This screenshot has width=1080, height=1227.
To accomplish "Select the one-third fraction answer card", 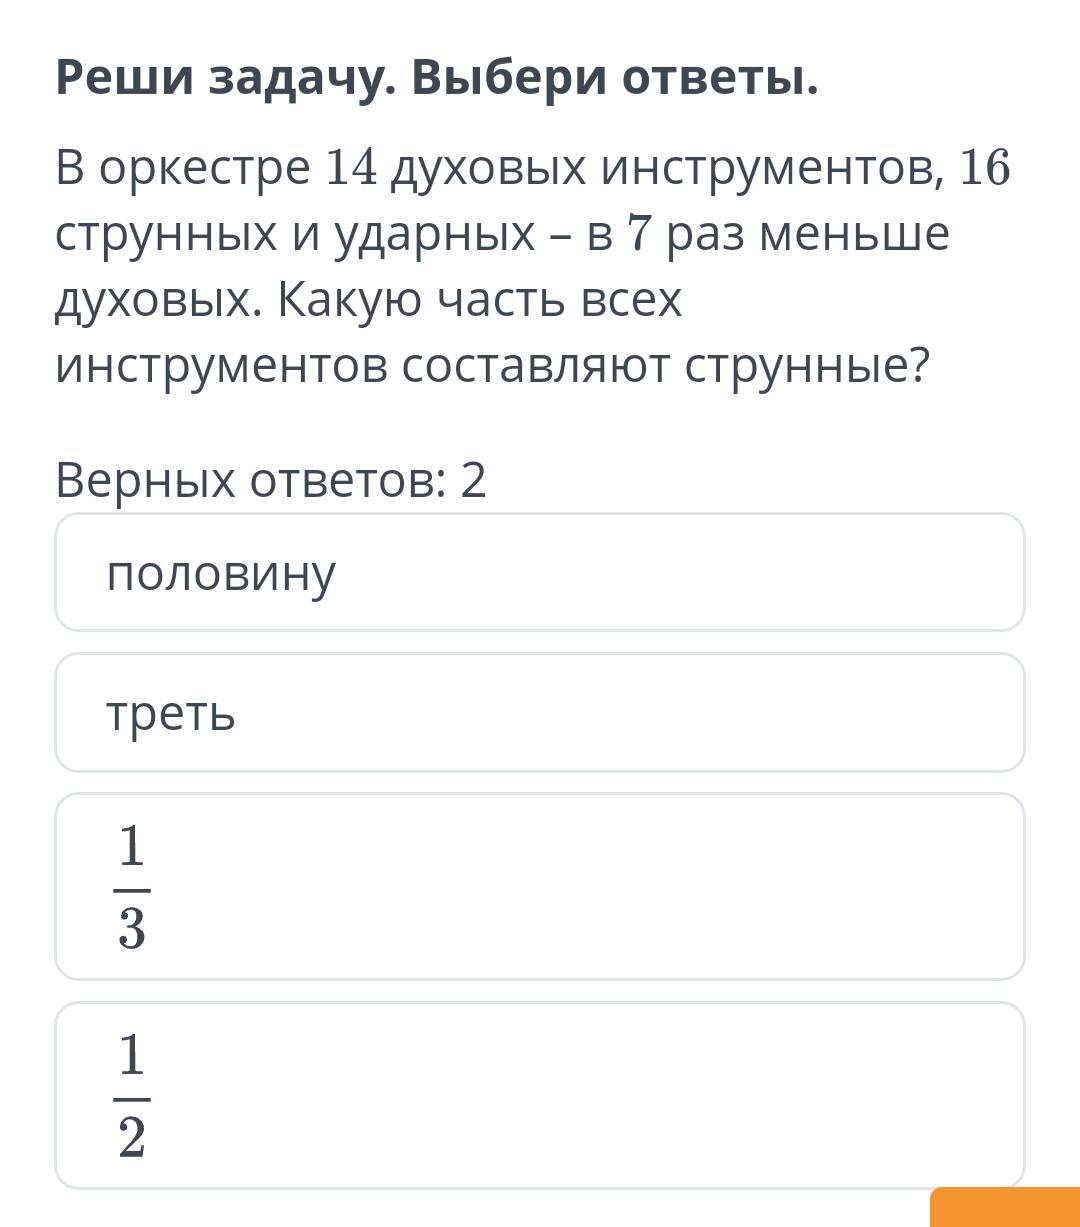I will point(540,887).
